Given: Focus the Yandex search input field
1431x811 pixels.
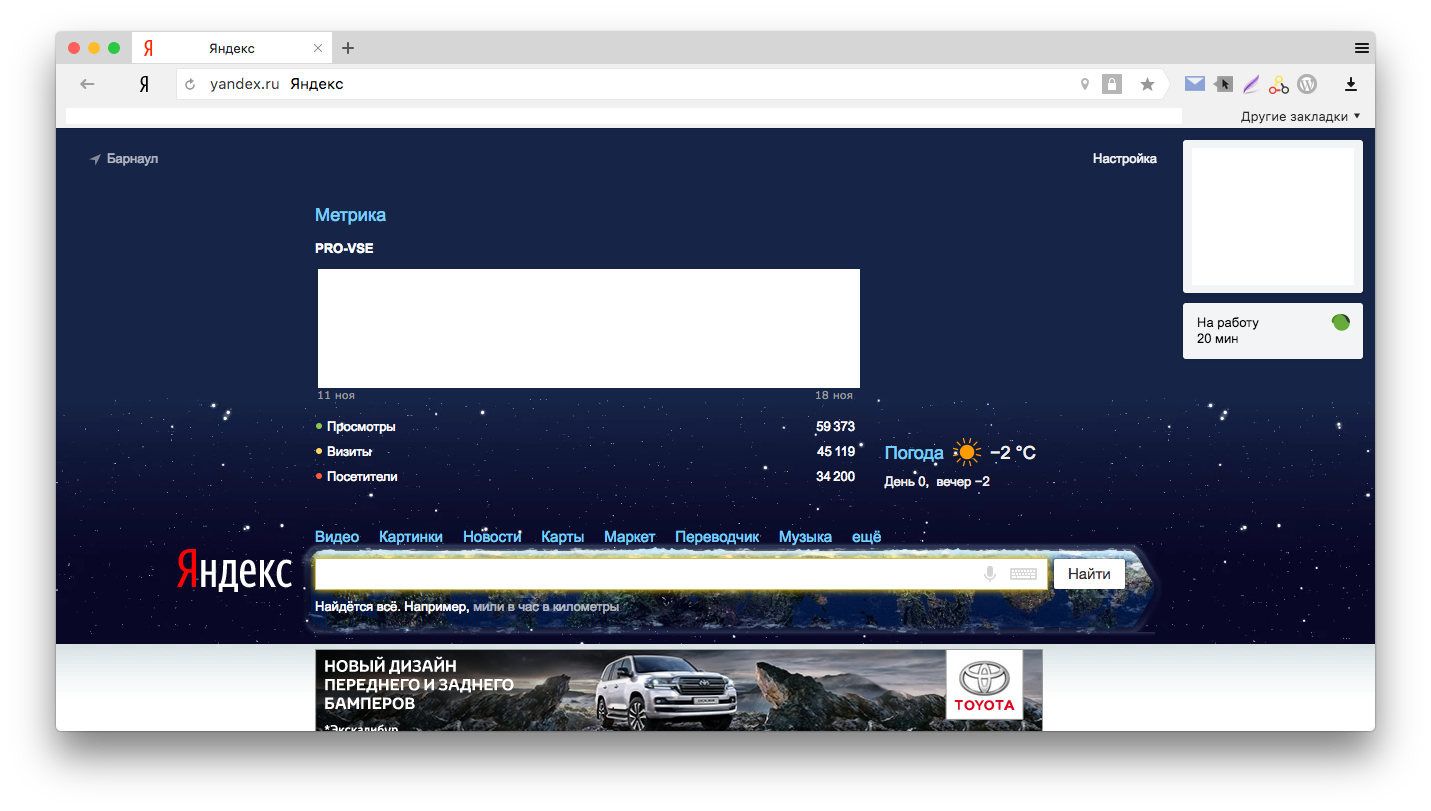Looking at the screenshot, I should [x=680, y=574].
